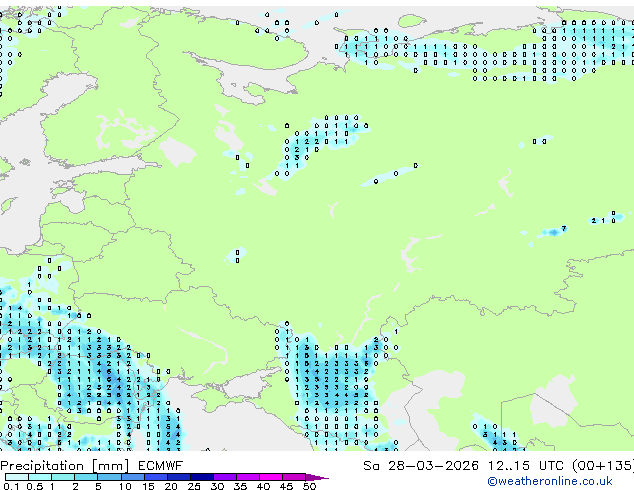Click the 0.5–1 mm legend color swatch
Viewport: 634px width, 490px height.
coord(40,477)
